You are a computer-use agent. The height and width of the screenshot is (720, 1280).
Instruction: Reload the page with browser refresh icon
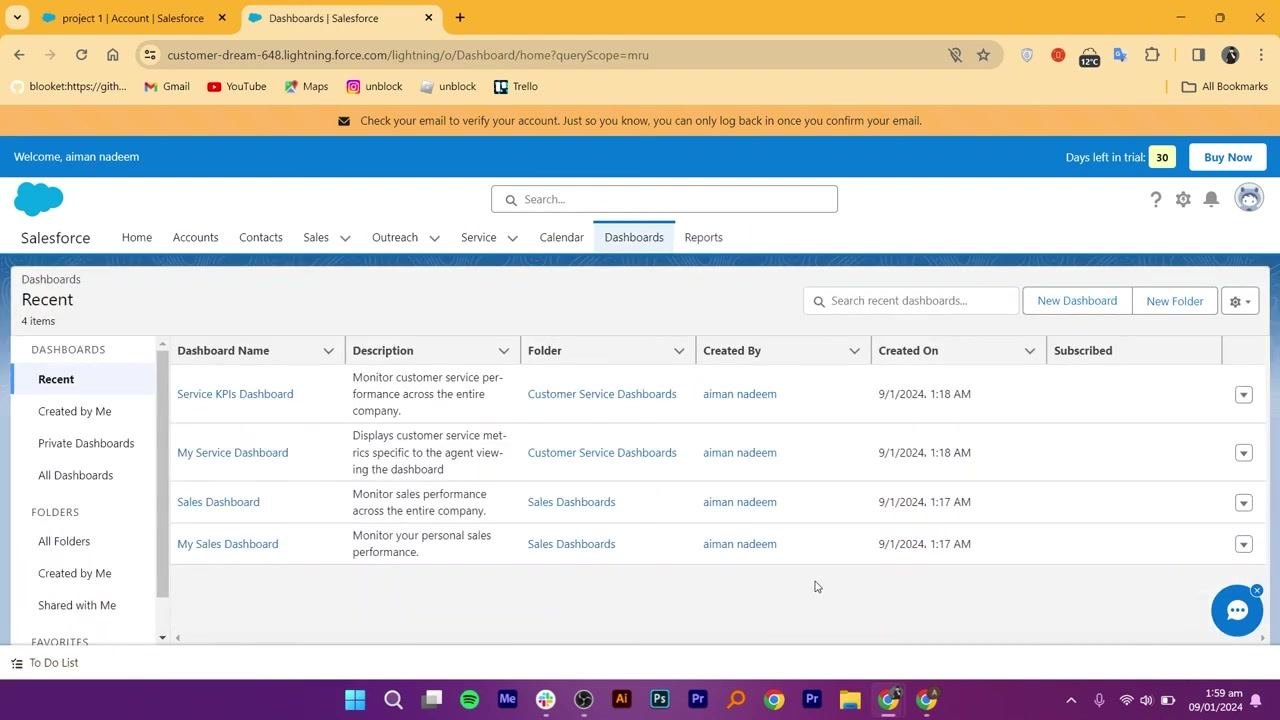click(81, 55)
